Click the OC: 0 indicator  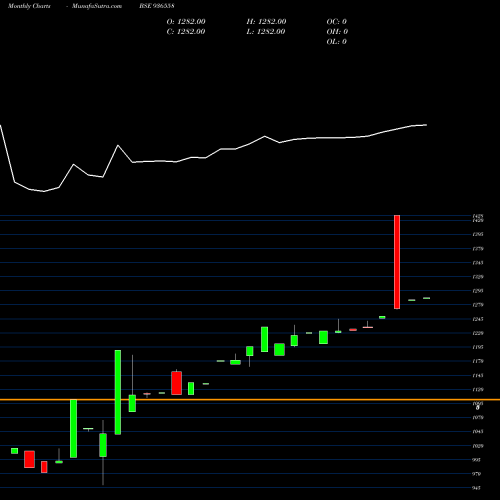[x=337, y=22]
